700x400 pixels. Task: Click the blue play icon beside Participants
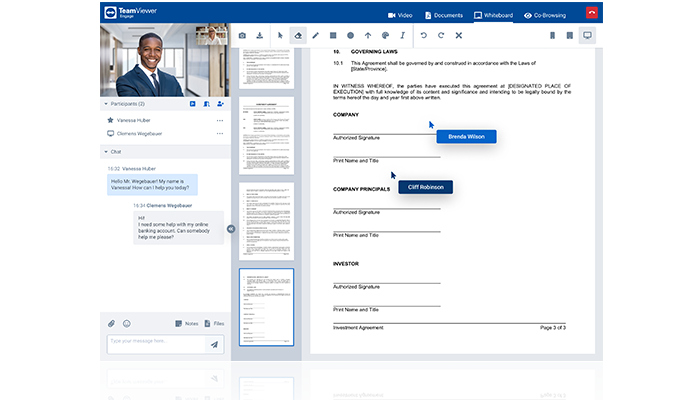click(x=192, y=104)
